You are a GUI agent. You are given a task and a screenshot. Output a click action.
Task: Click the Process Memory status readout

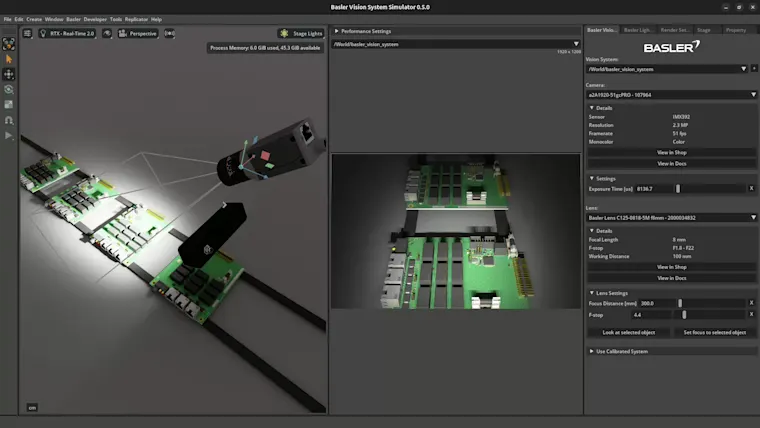pyautogui.click(x=265, y=48)
